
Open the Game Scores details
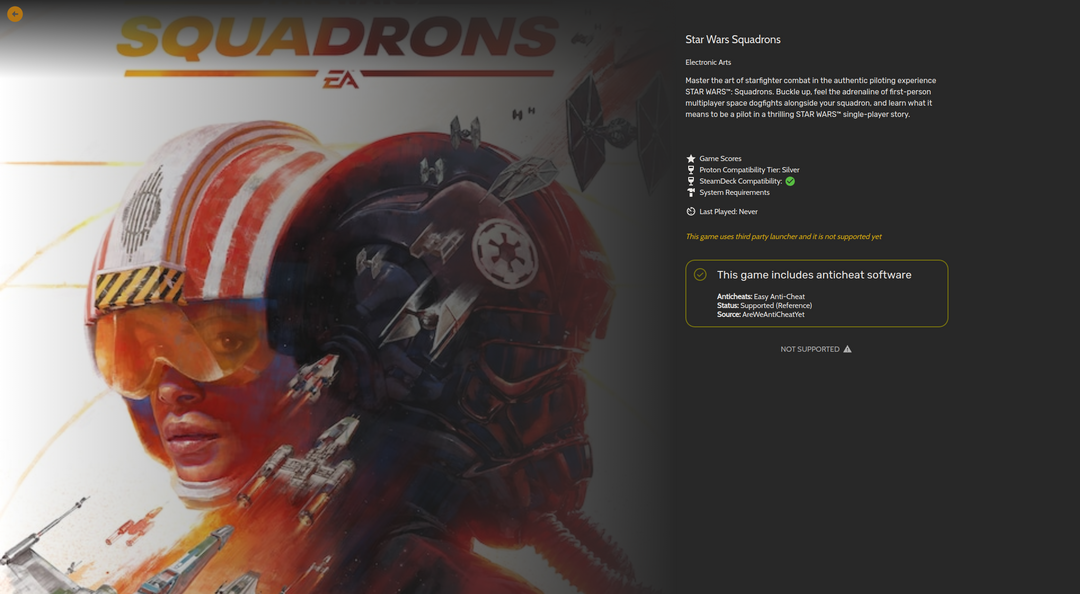tap(720, 158)
